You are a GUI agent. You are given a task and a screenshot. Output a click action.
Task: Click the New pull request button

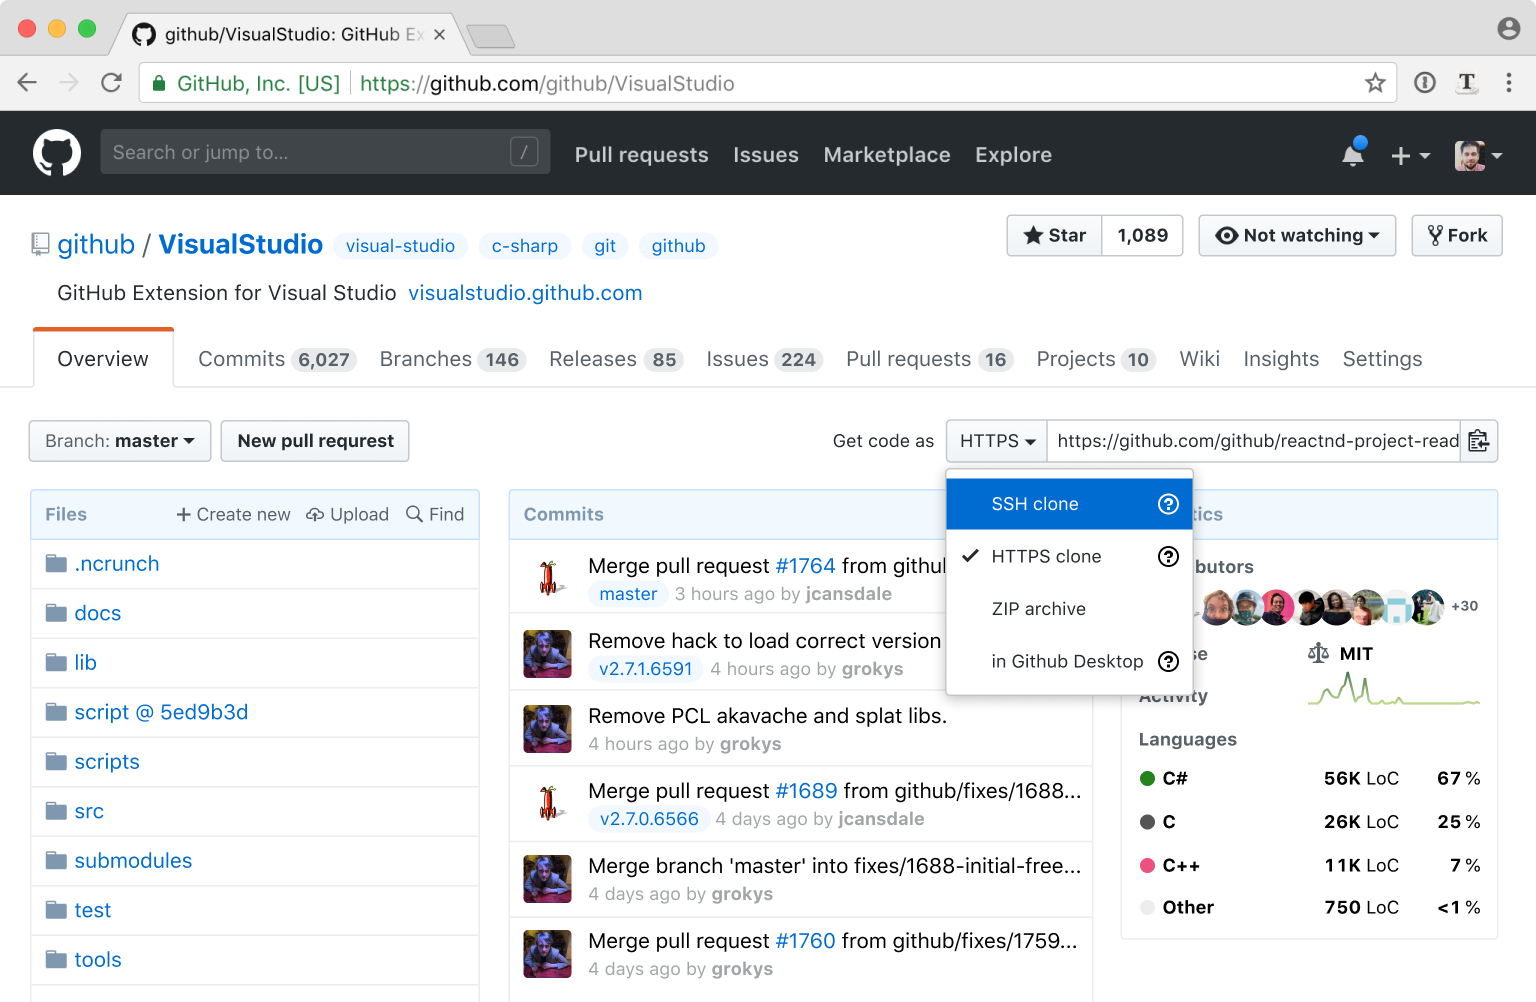pyautogui.click(x=315, y=441)
